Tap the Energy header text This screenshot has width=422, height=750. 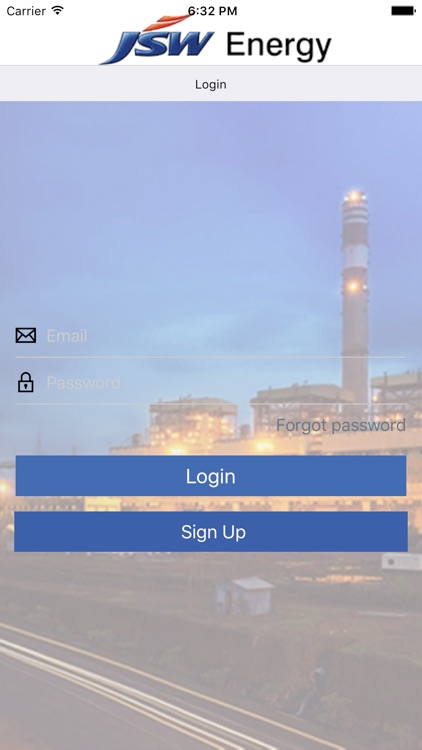278,46
